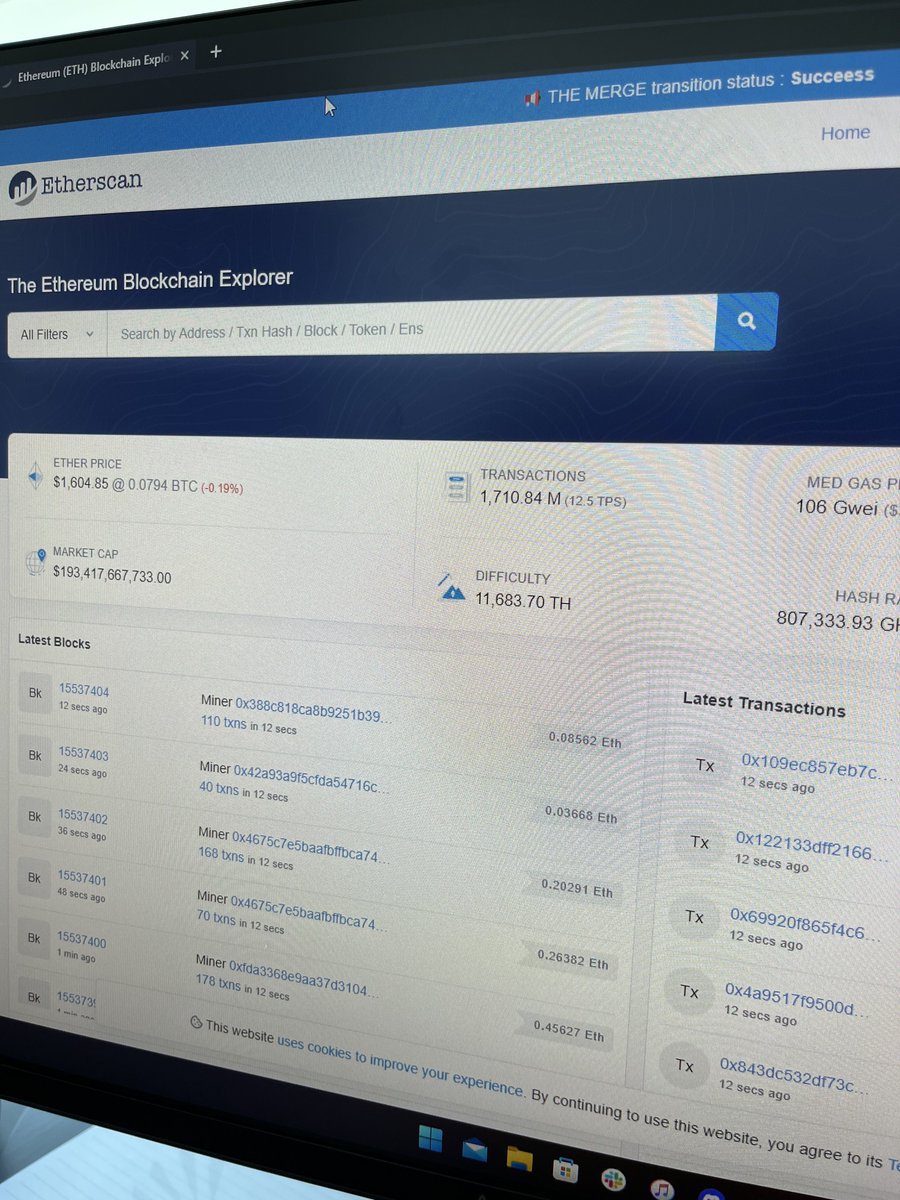
Task: Click the Market Cap globe icon
Action: [x=36, y=562]
